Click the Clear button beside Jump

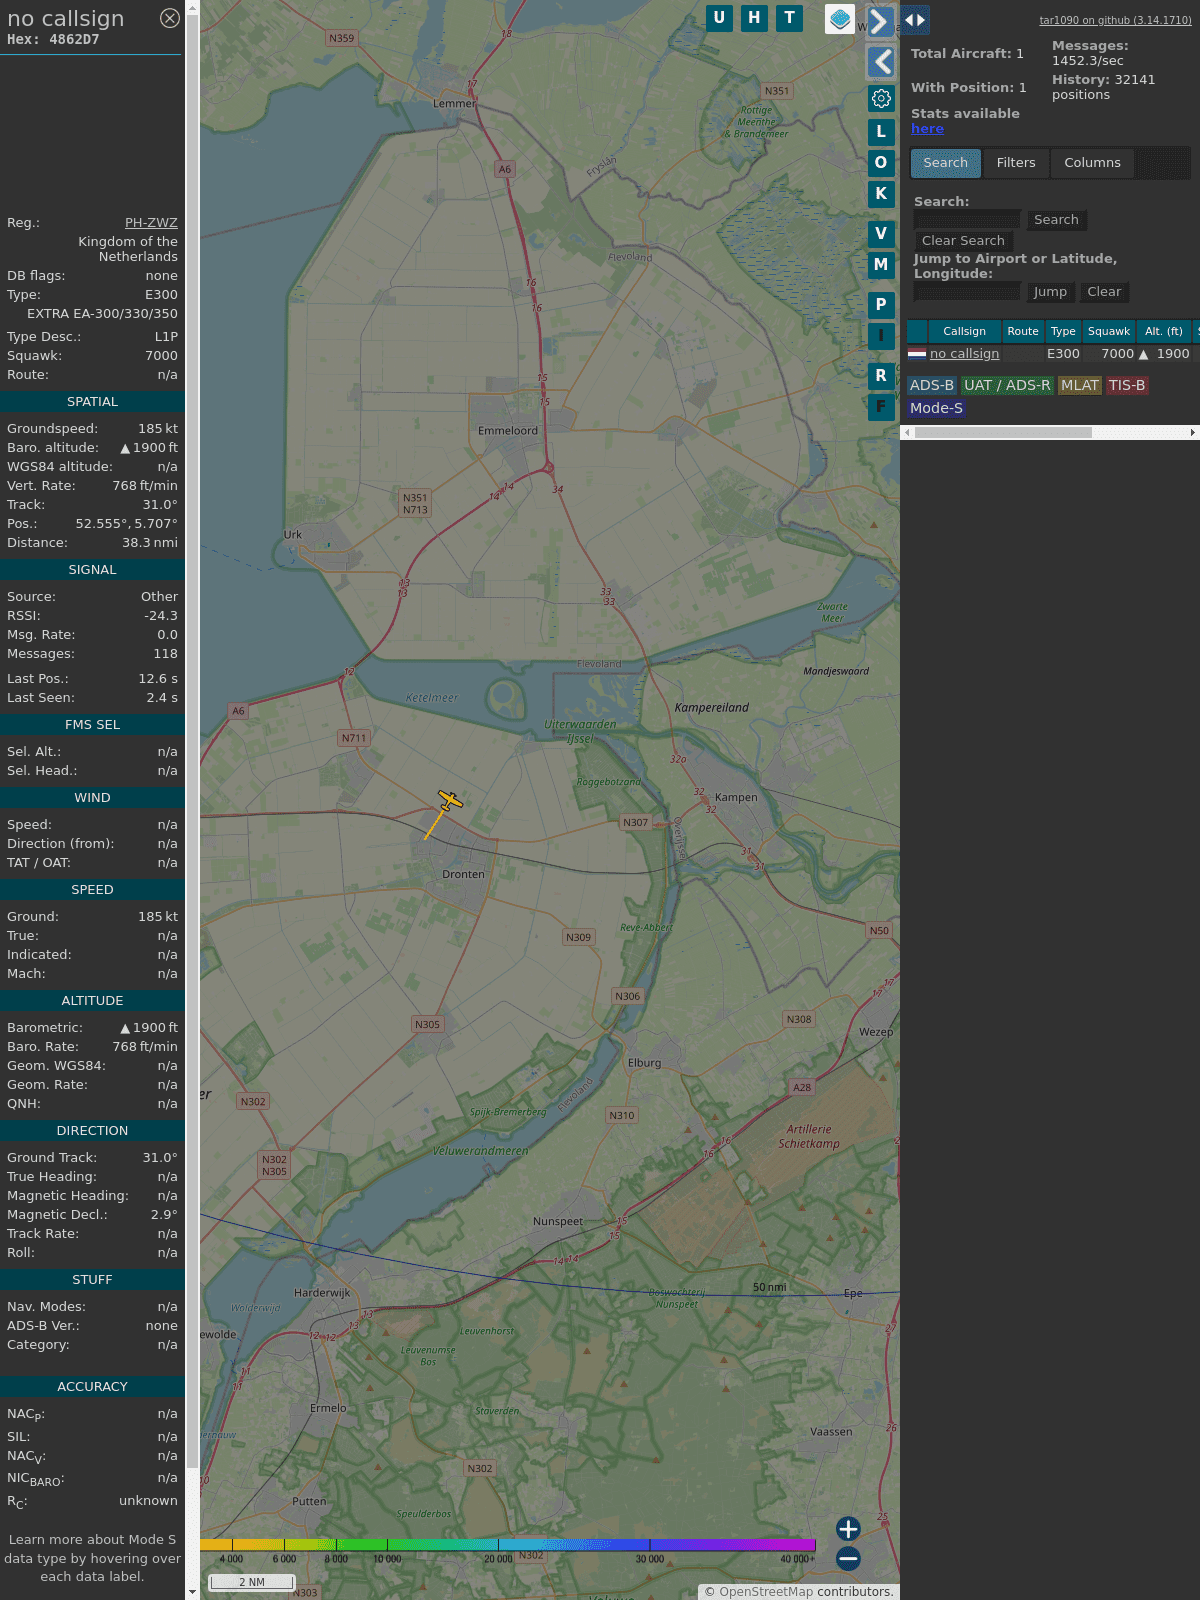1104,292
